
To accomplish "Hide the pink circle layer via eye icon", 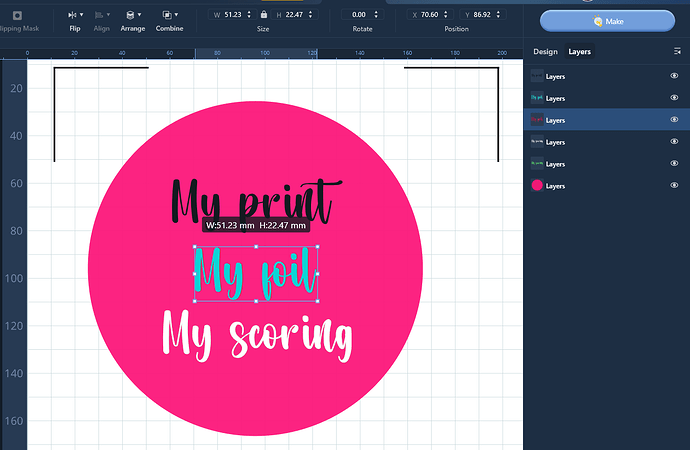I will [x=674, y=186].
